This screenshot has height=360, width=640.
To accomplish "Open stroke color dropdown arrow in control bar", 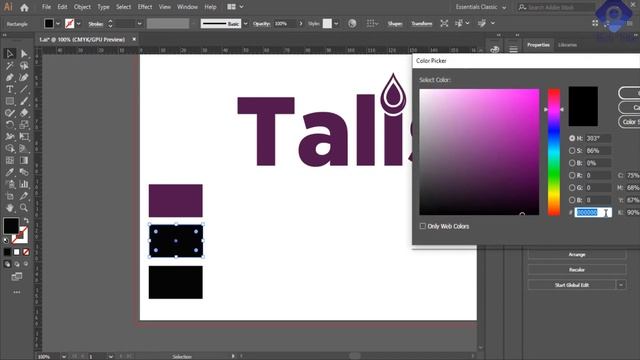I will (78, 24).
